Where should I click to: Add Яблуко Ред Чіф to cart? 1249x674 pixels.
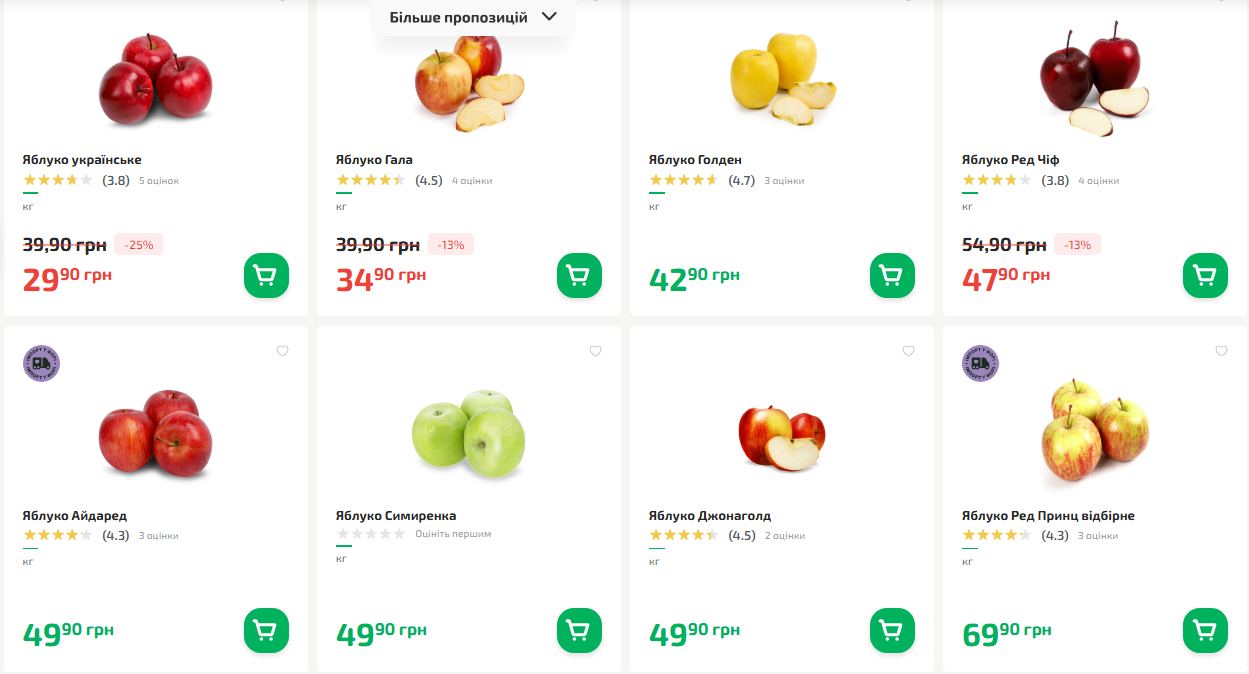pos(1205,275)
